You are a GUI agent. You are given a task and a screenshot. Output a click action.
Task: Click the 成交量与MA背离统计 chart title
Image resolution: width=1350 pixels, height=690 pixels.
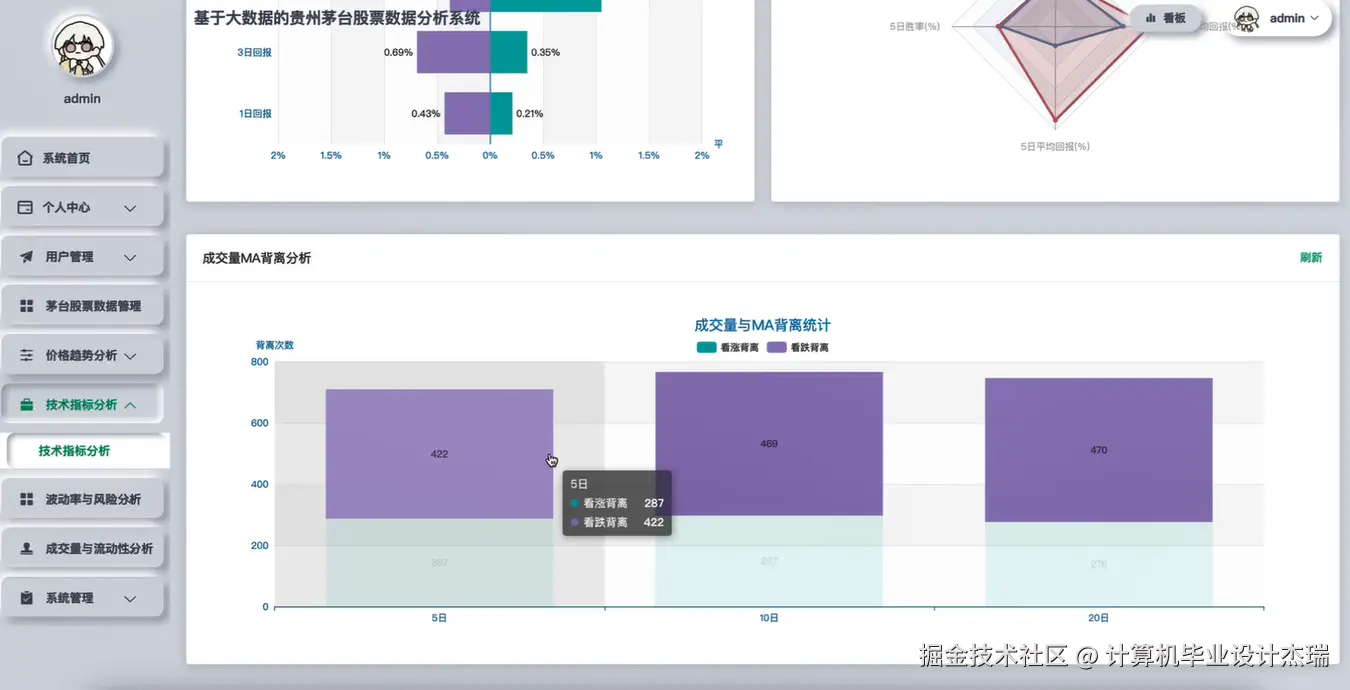762,325
